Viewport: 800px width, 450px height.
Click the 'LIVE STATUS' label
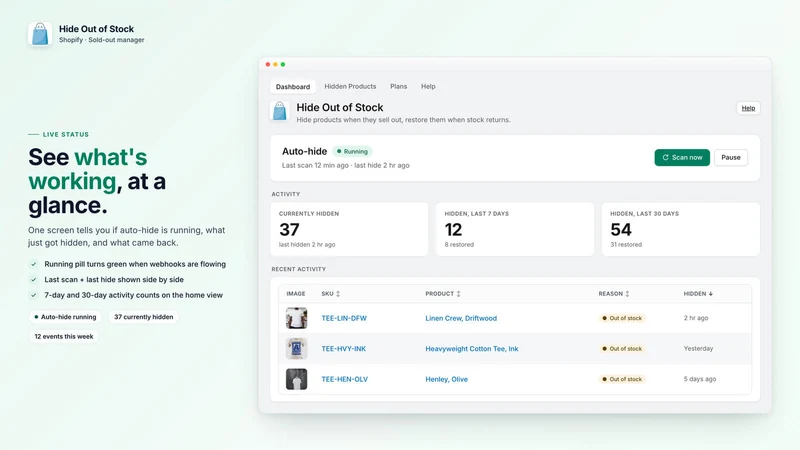[x=66, y=135]
